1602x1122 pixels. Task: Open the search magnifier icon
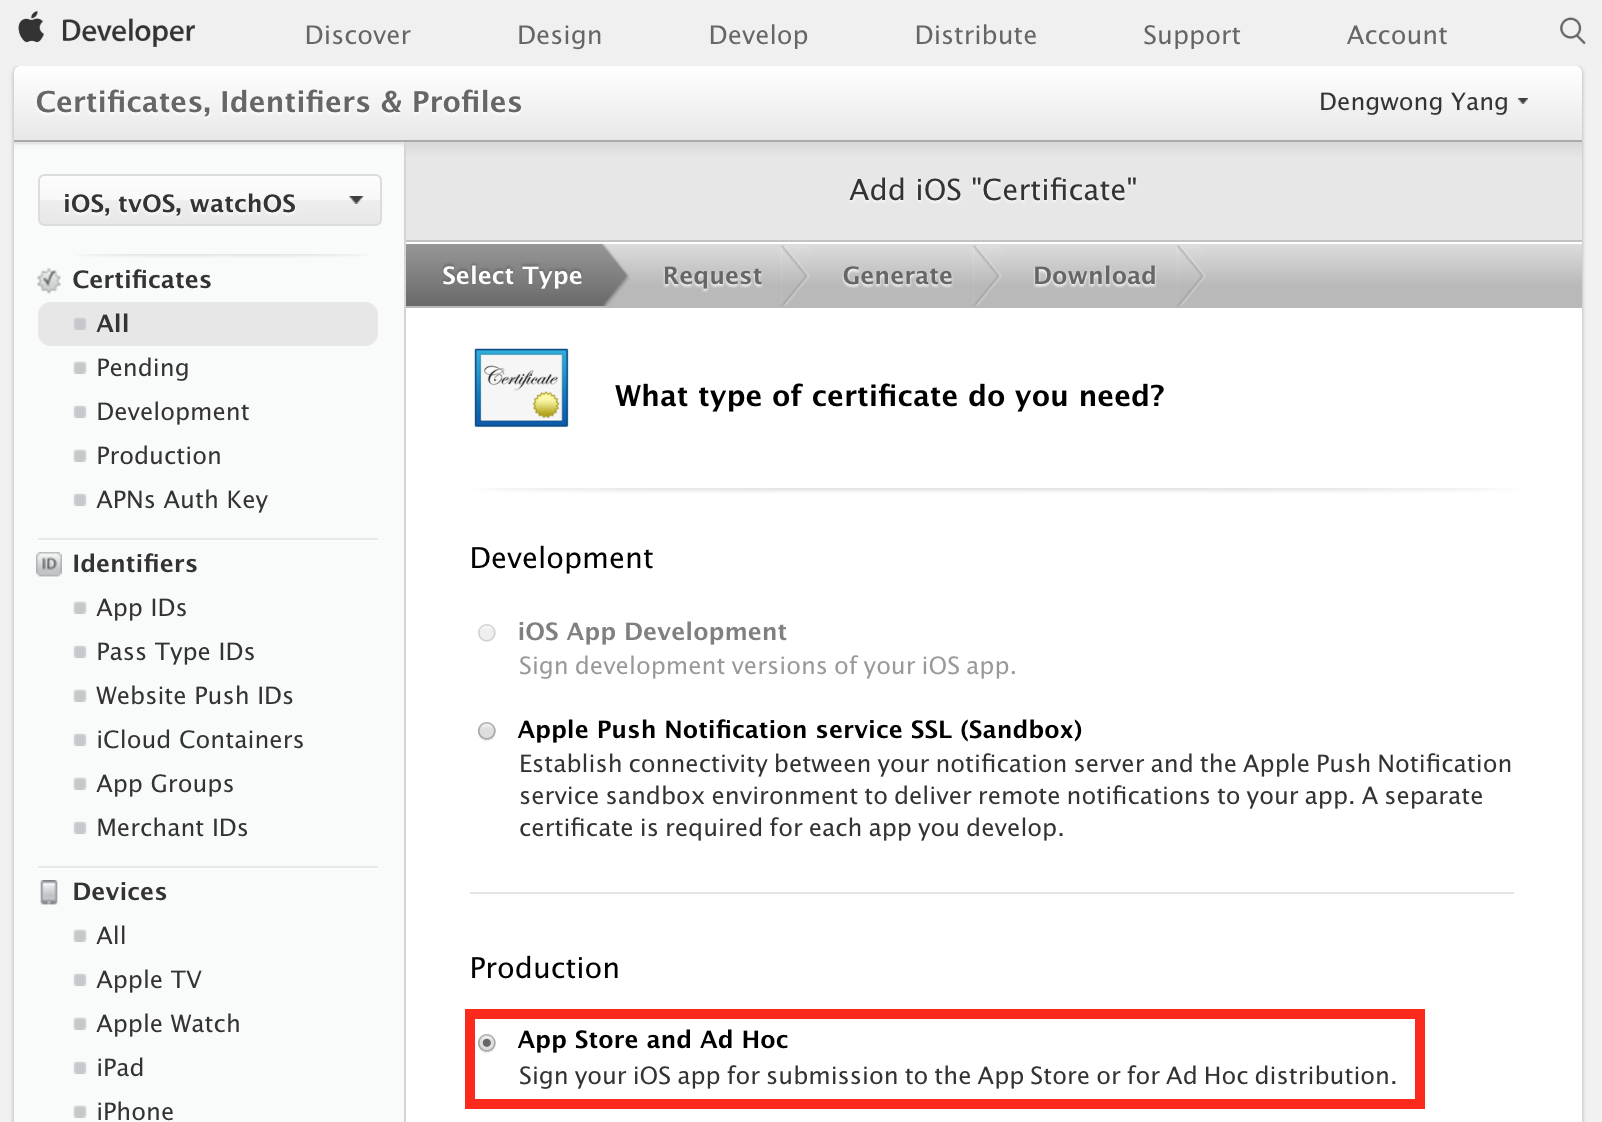(x=1572, y=31)
